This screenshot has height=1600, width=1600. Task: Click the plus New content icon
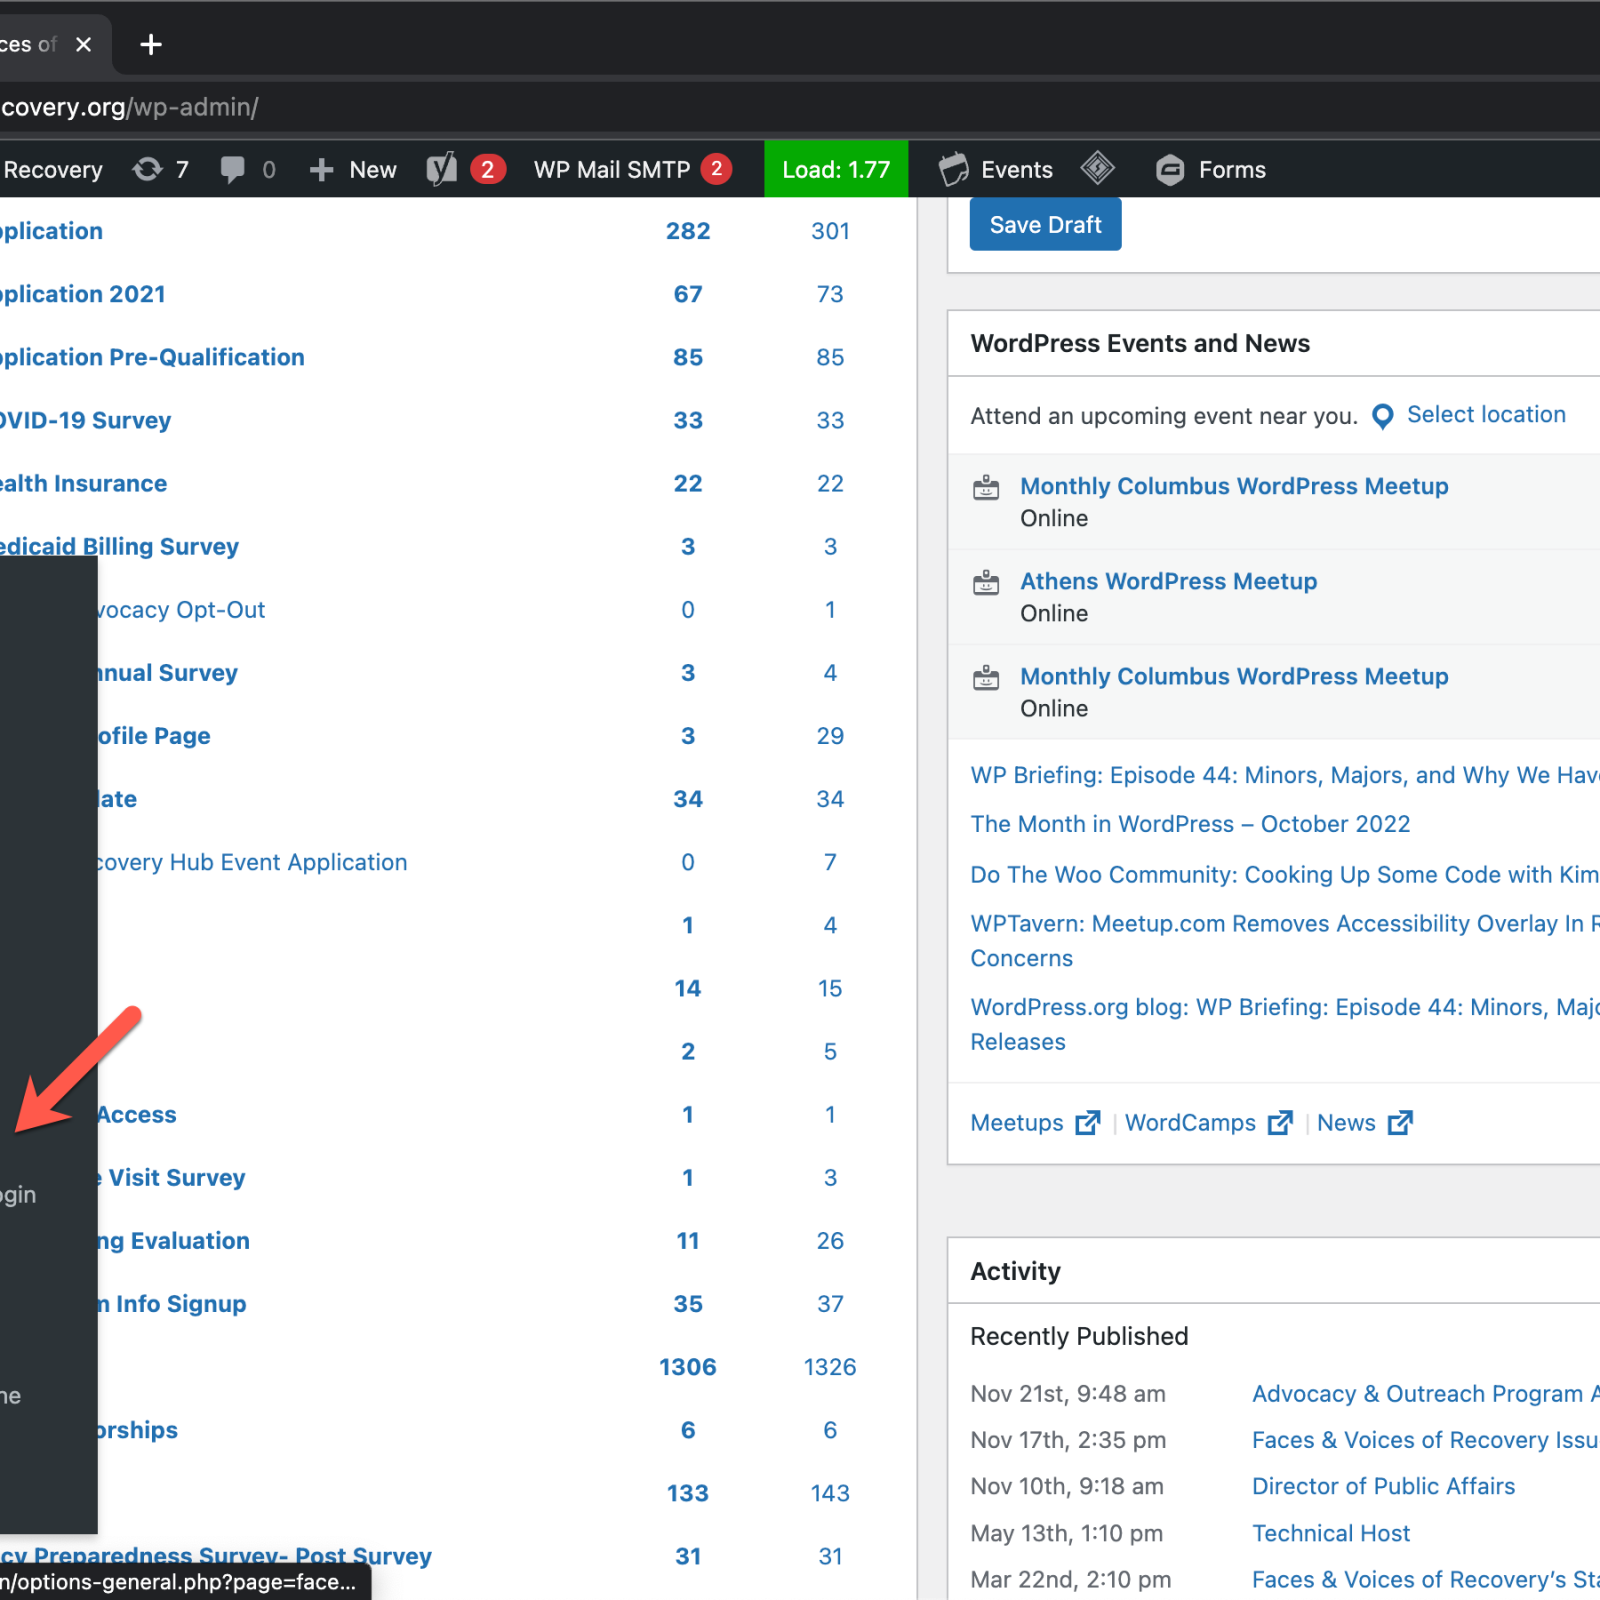tap(321, 170)
